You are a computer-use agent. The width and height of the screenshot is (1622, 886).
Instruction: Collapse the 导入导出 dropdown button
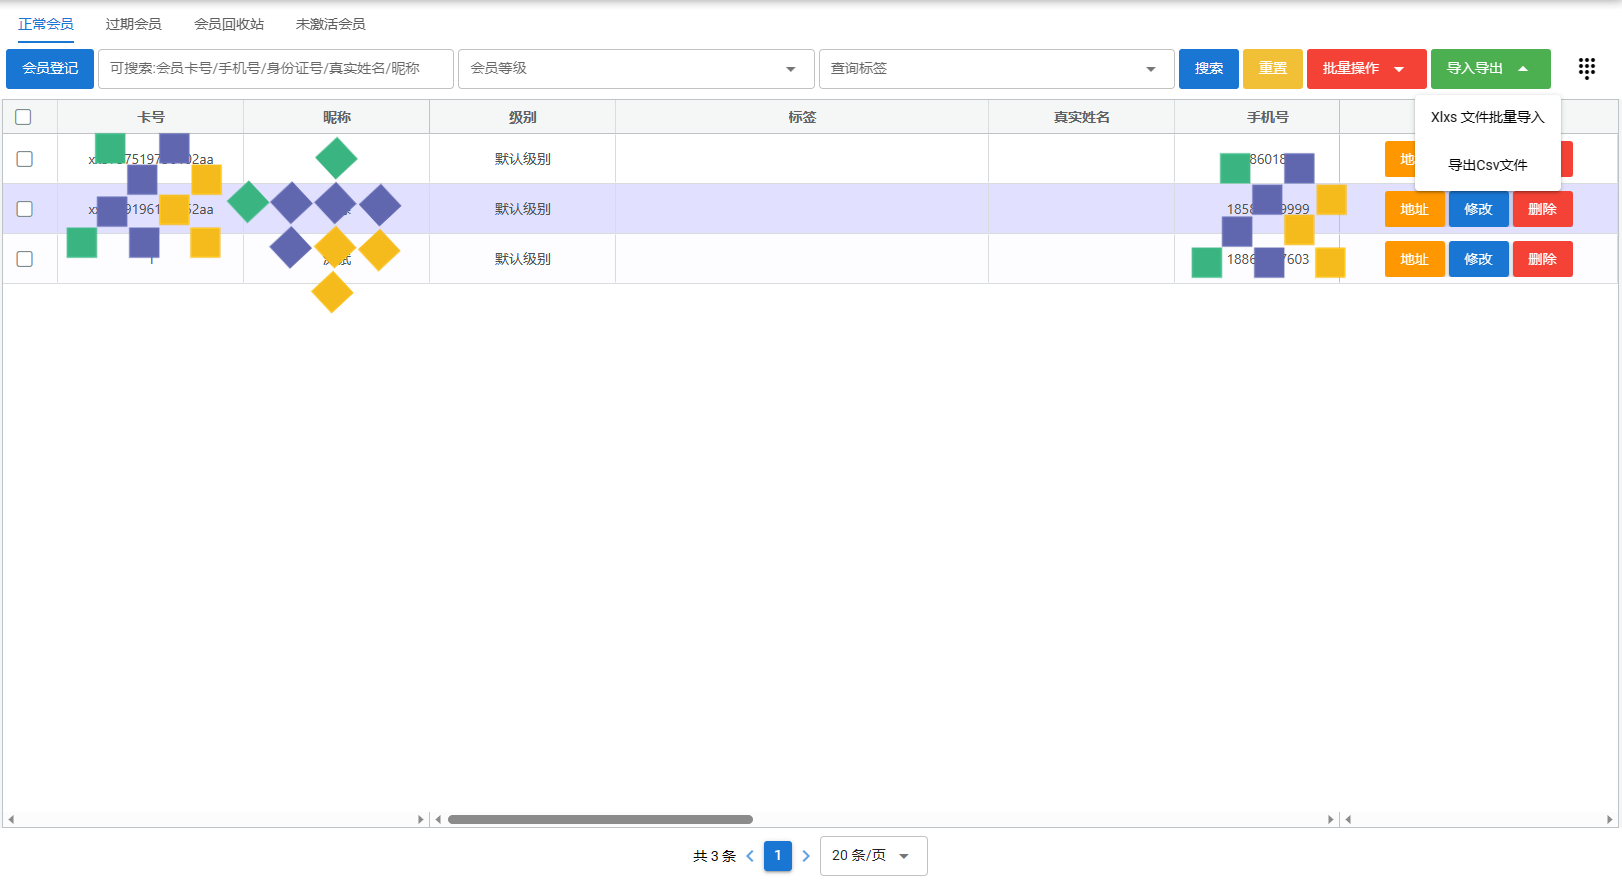[x=1490, y=69]
